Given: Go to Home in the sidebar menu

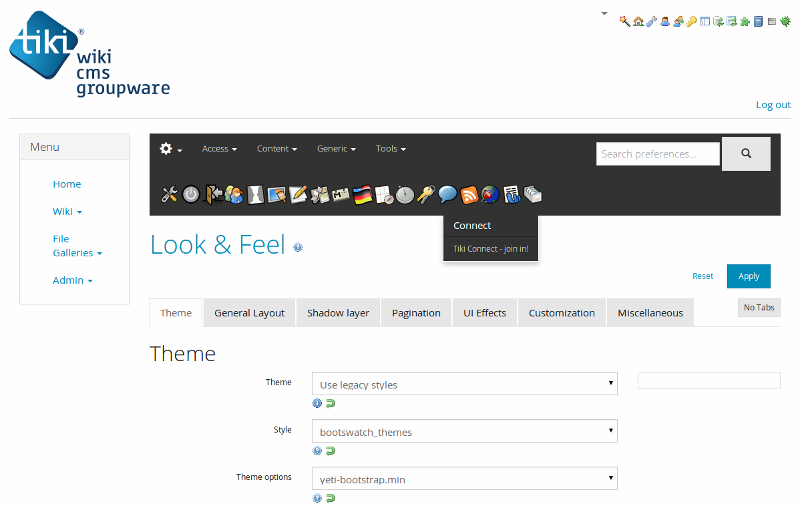Looking at the screenshot, I should (67, 184).
